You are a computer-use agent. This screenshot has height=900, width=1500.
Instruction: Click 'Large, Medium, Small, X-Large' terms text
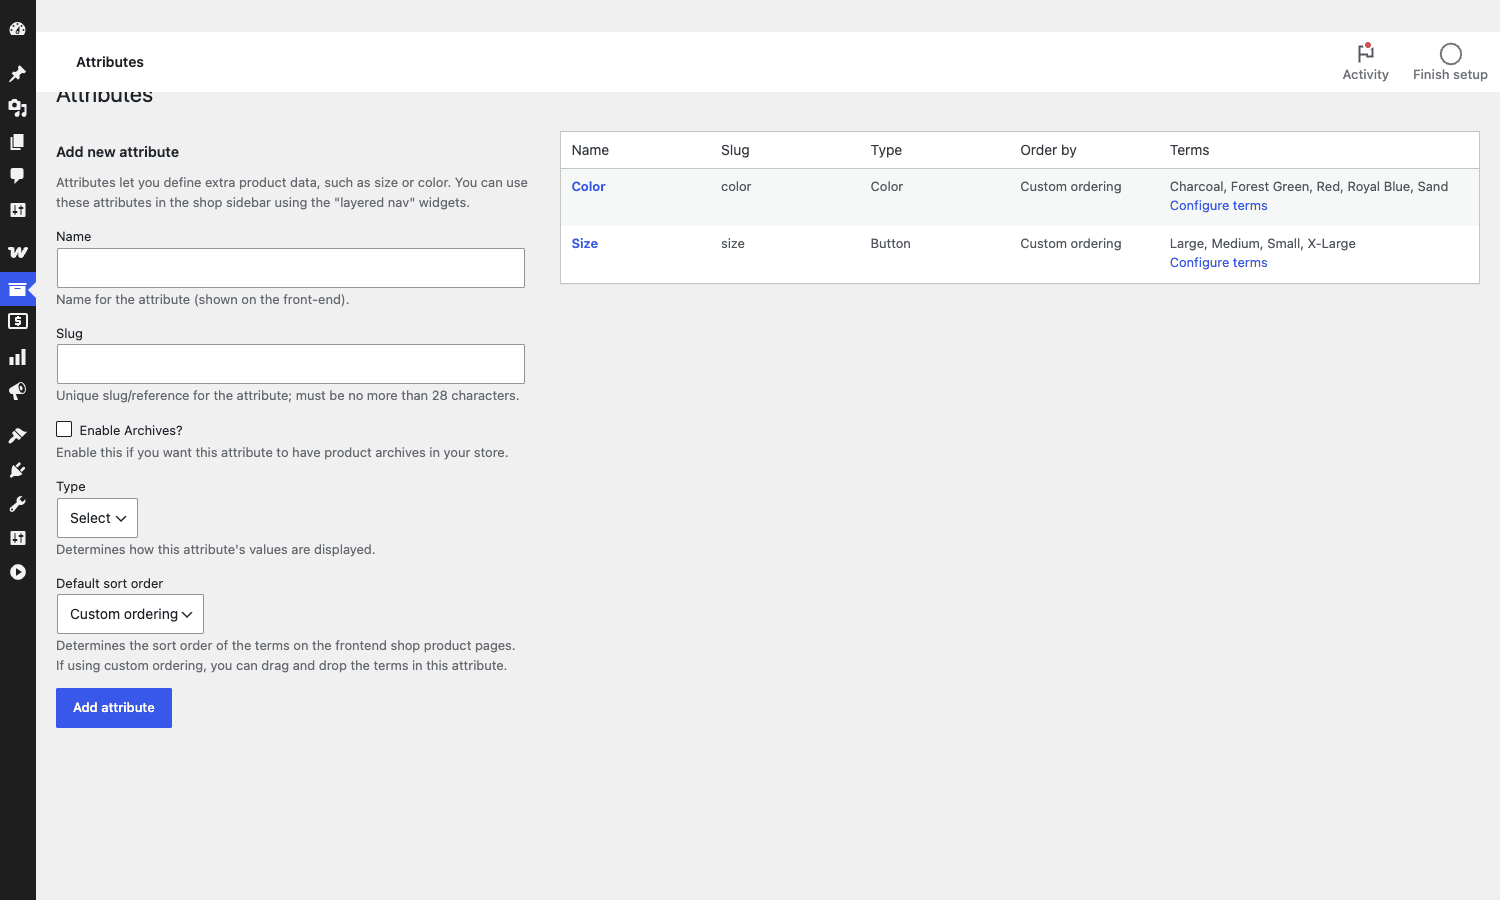coord(1263,244)
